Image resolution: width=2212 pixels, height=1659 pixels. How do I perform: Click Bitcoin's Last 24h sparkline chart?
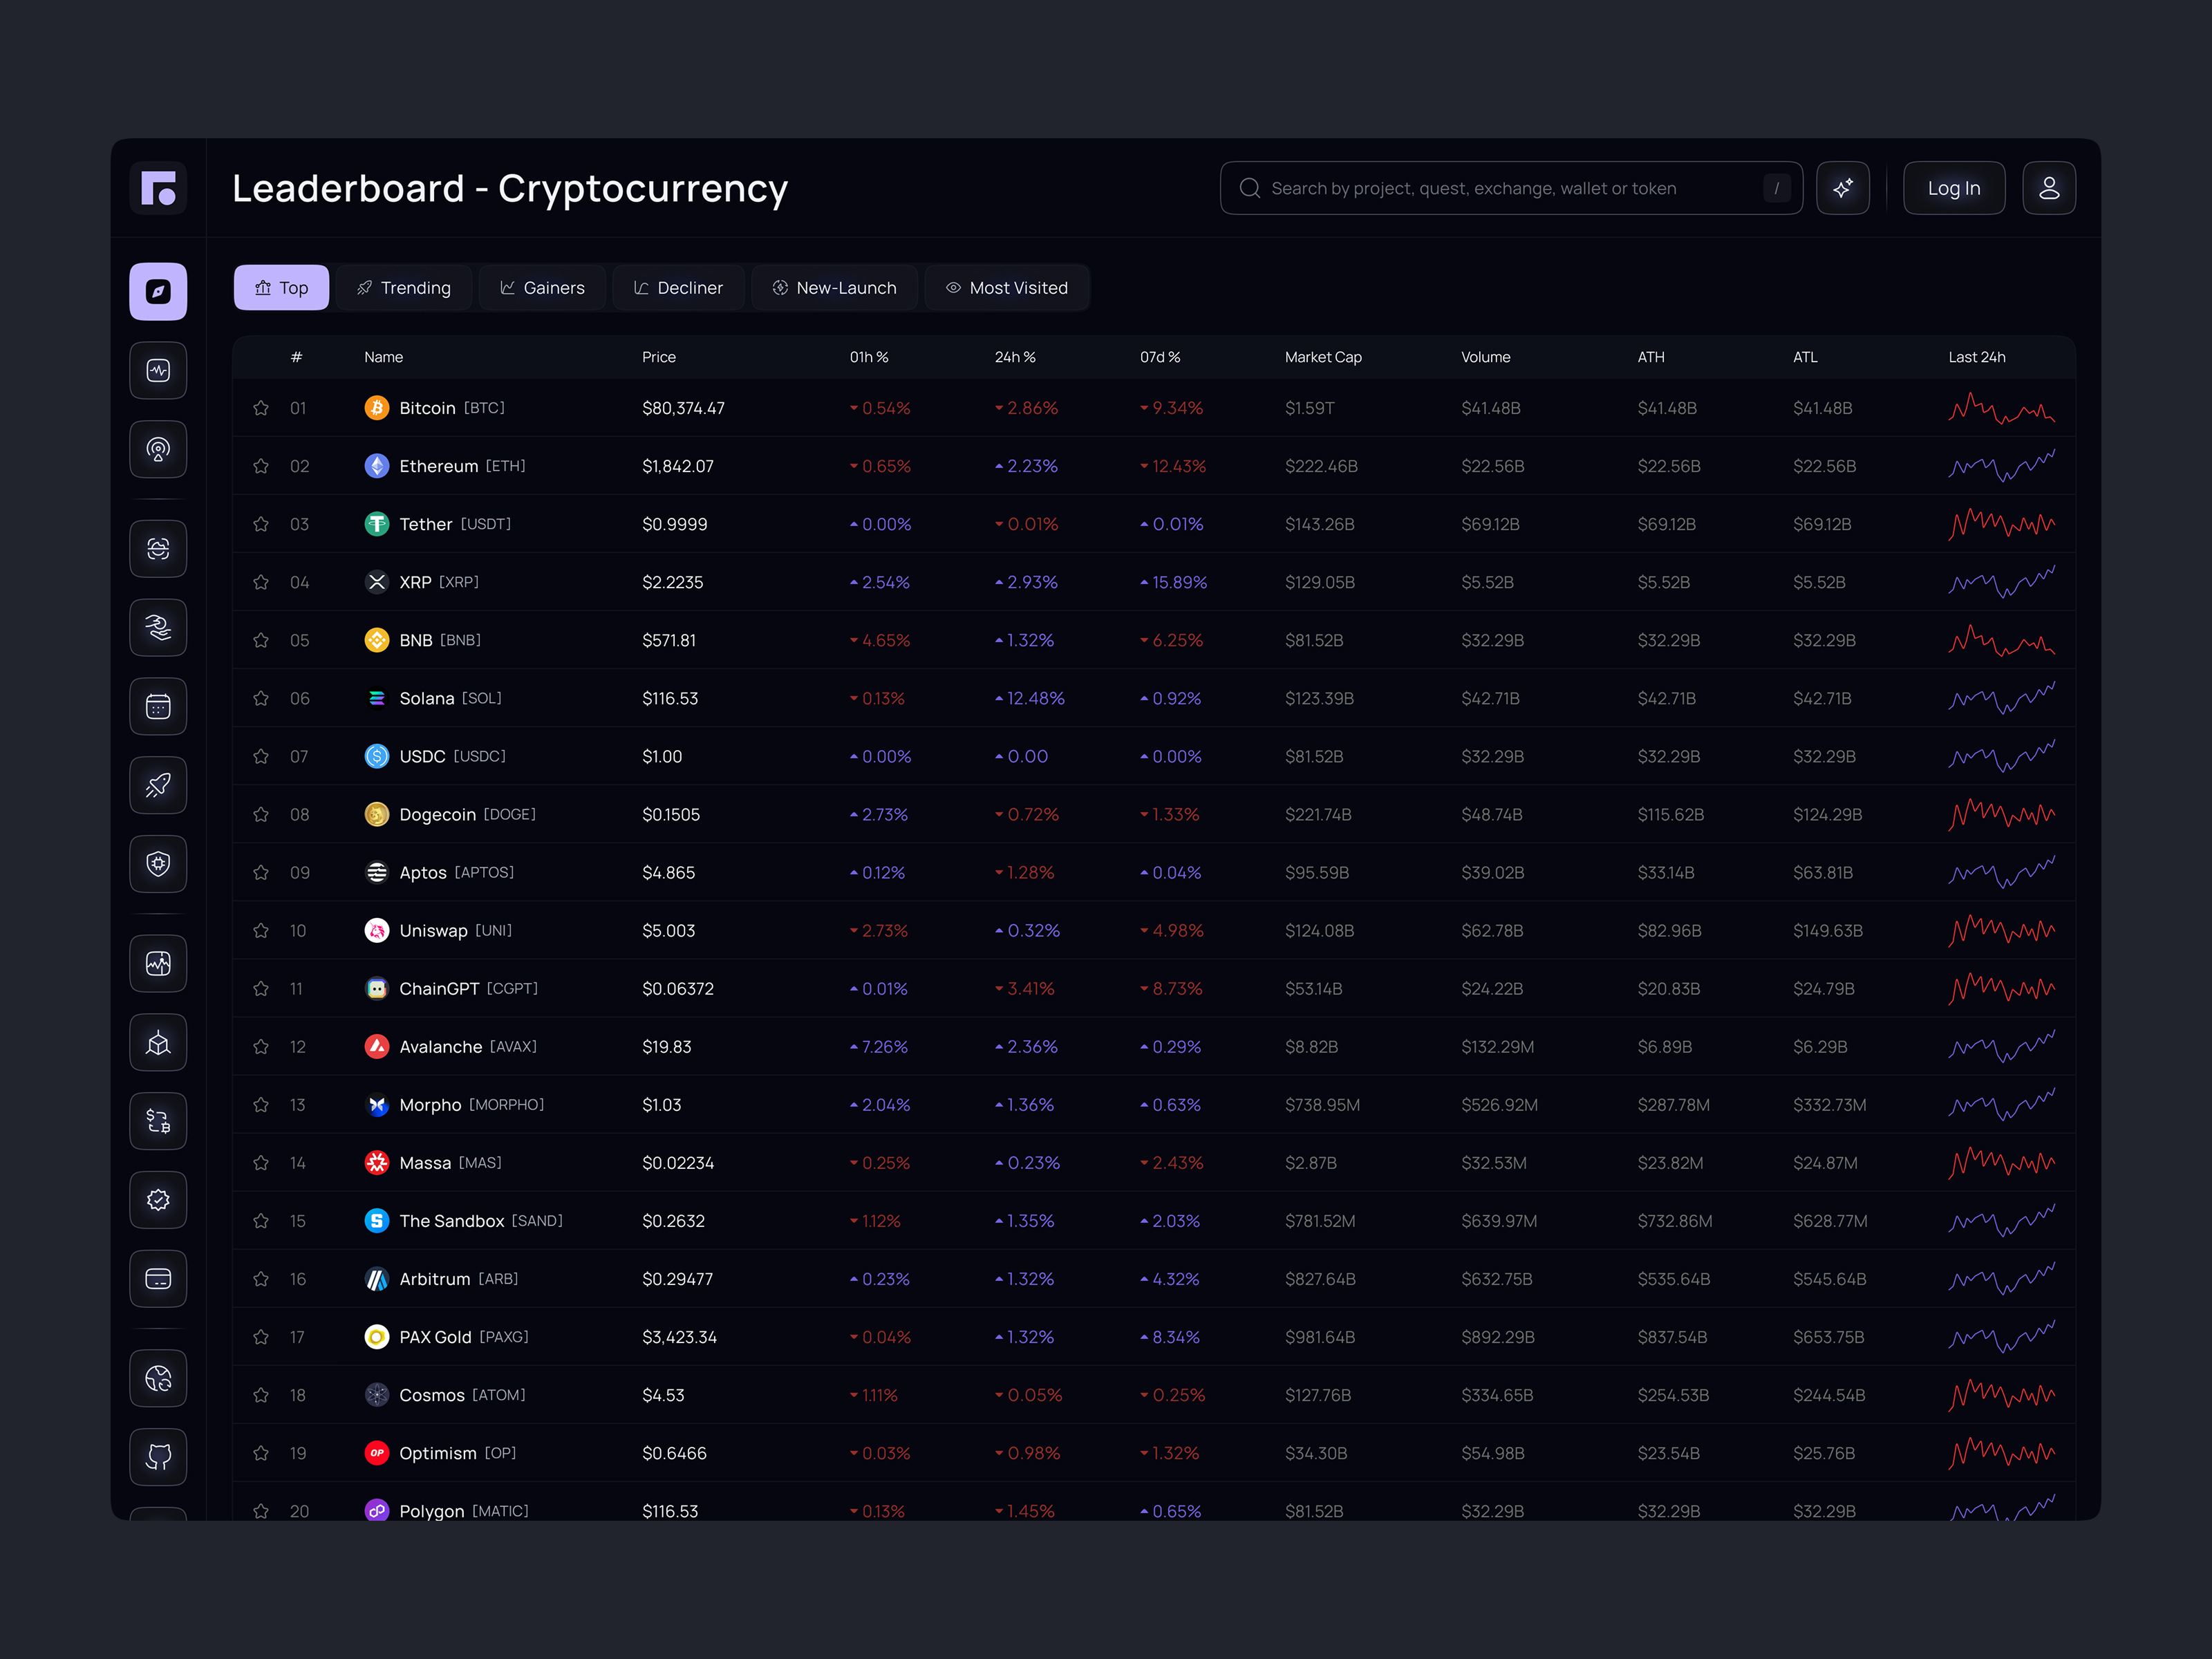[2002, 408]
